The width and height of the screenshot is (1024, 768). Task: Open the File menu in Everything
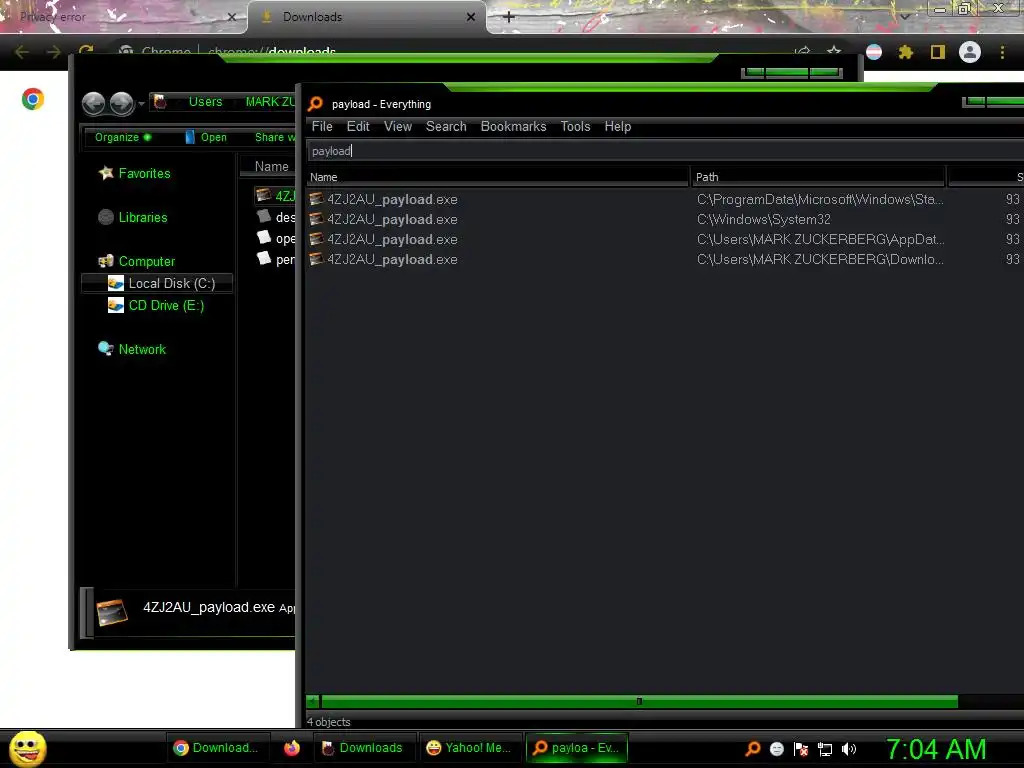tap(322, 127)
